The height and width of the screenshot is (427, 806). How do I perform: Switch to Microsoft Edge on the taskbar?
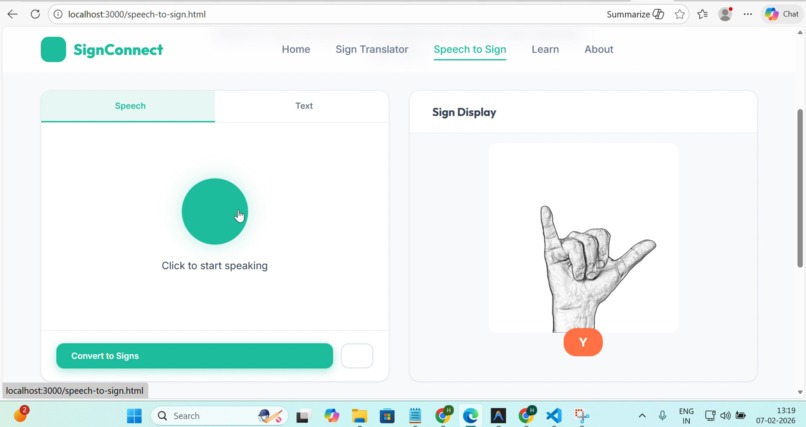pyautogui.click(x=470, y=416)
